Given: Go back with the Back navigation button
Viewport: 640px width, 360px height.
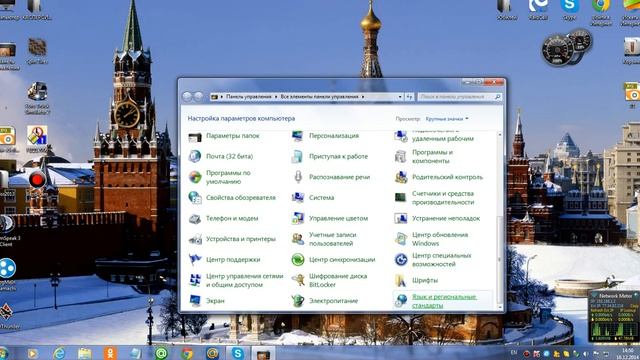Looking at the screenshot, I should pos(187,97).
